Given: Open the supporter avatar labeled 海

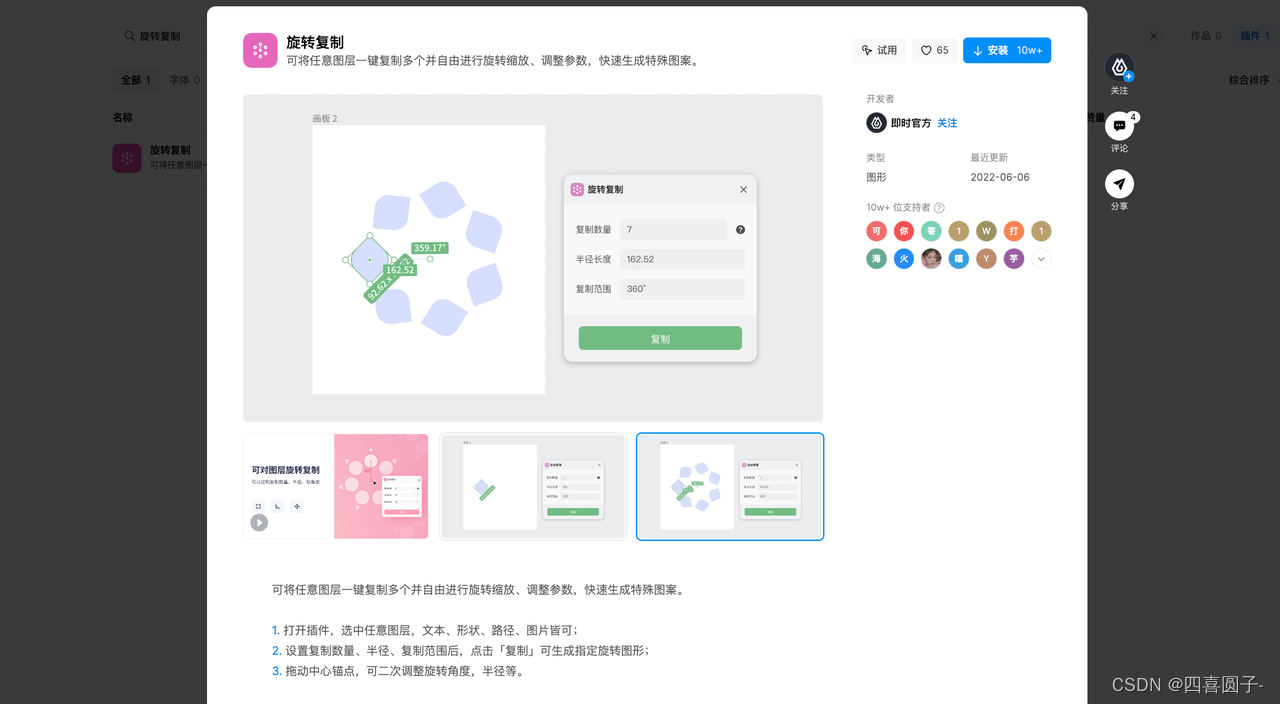Looking at the screenshot, I should pyautogui.click(x=876, y=259).
